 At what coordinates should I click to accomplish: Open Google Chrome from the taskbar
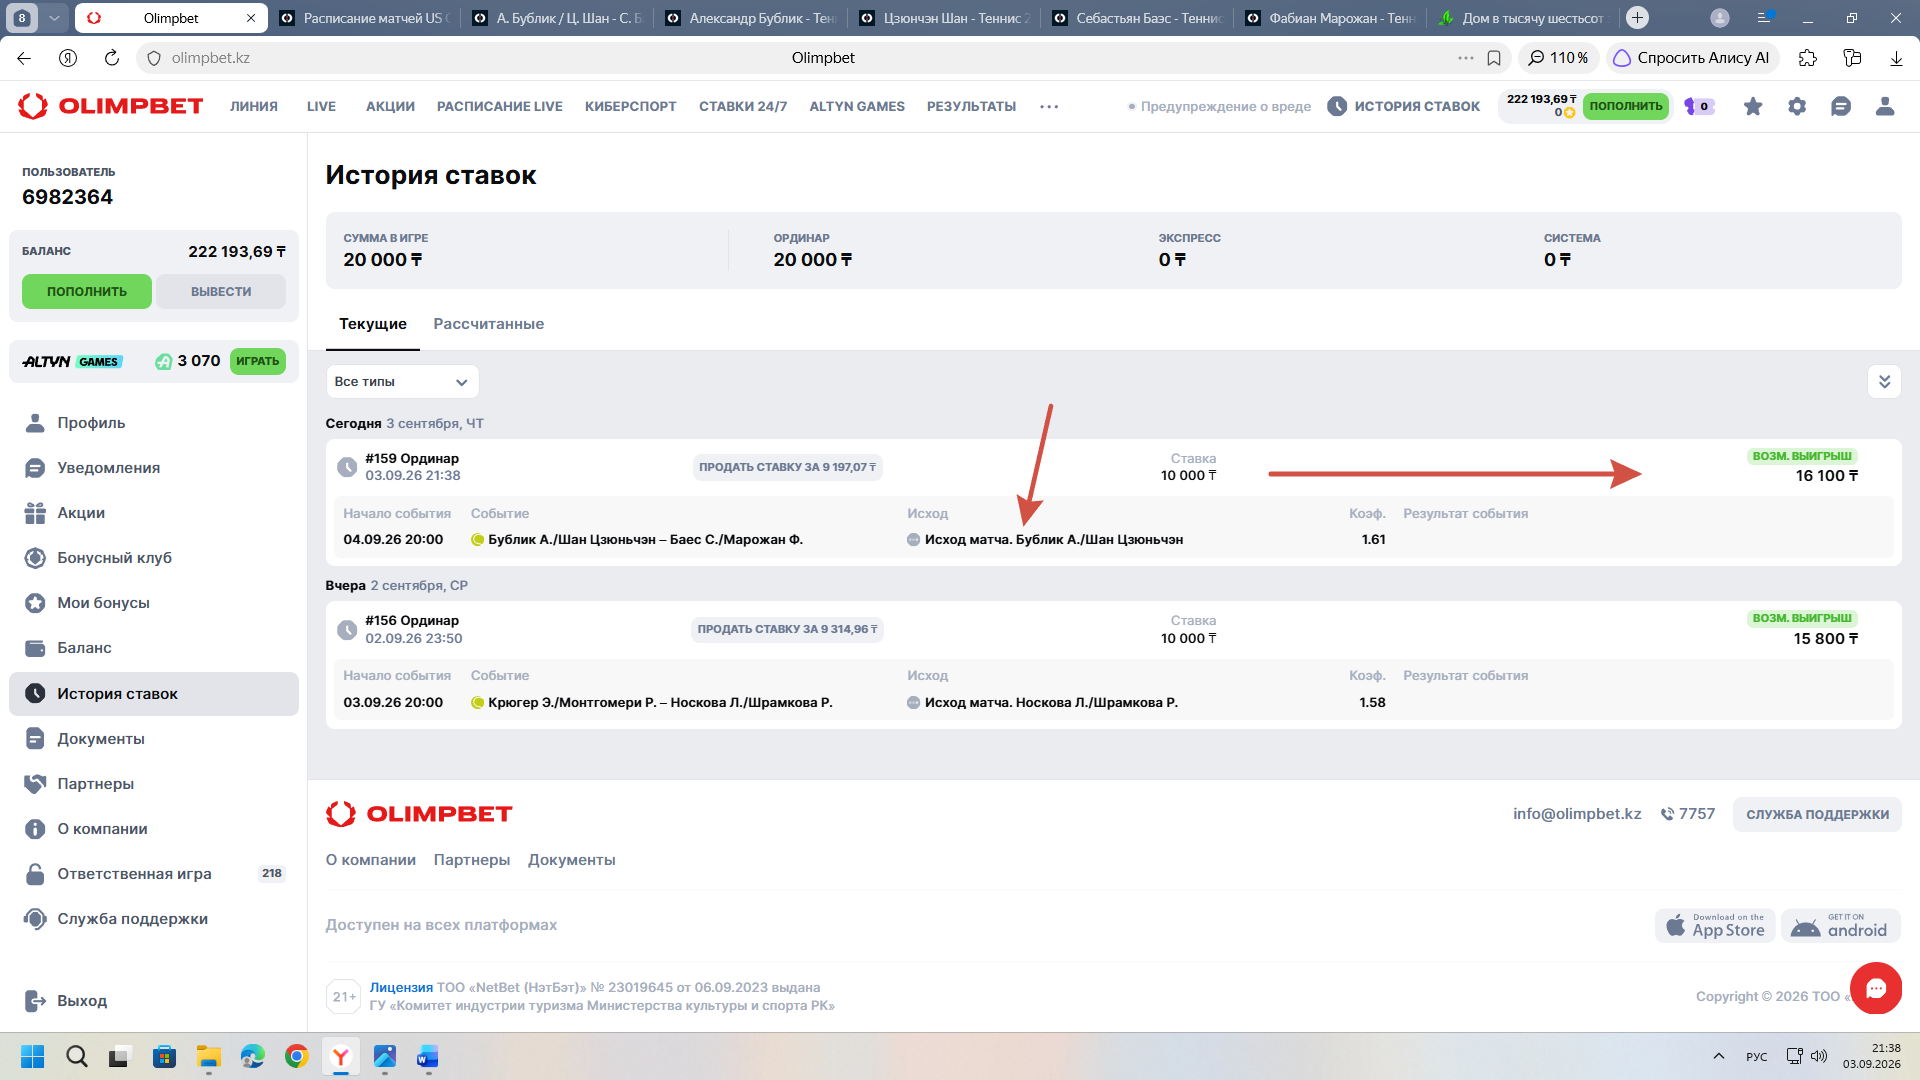pos(296,1057)
